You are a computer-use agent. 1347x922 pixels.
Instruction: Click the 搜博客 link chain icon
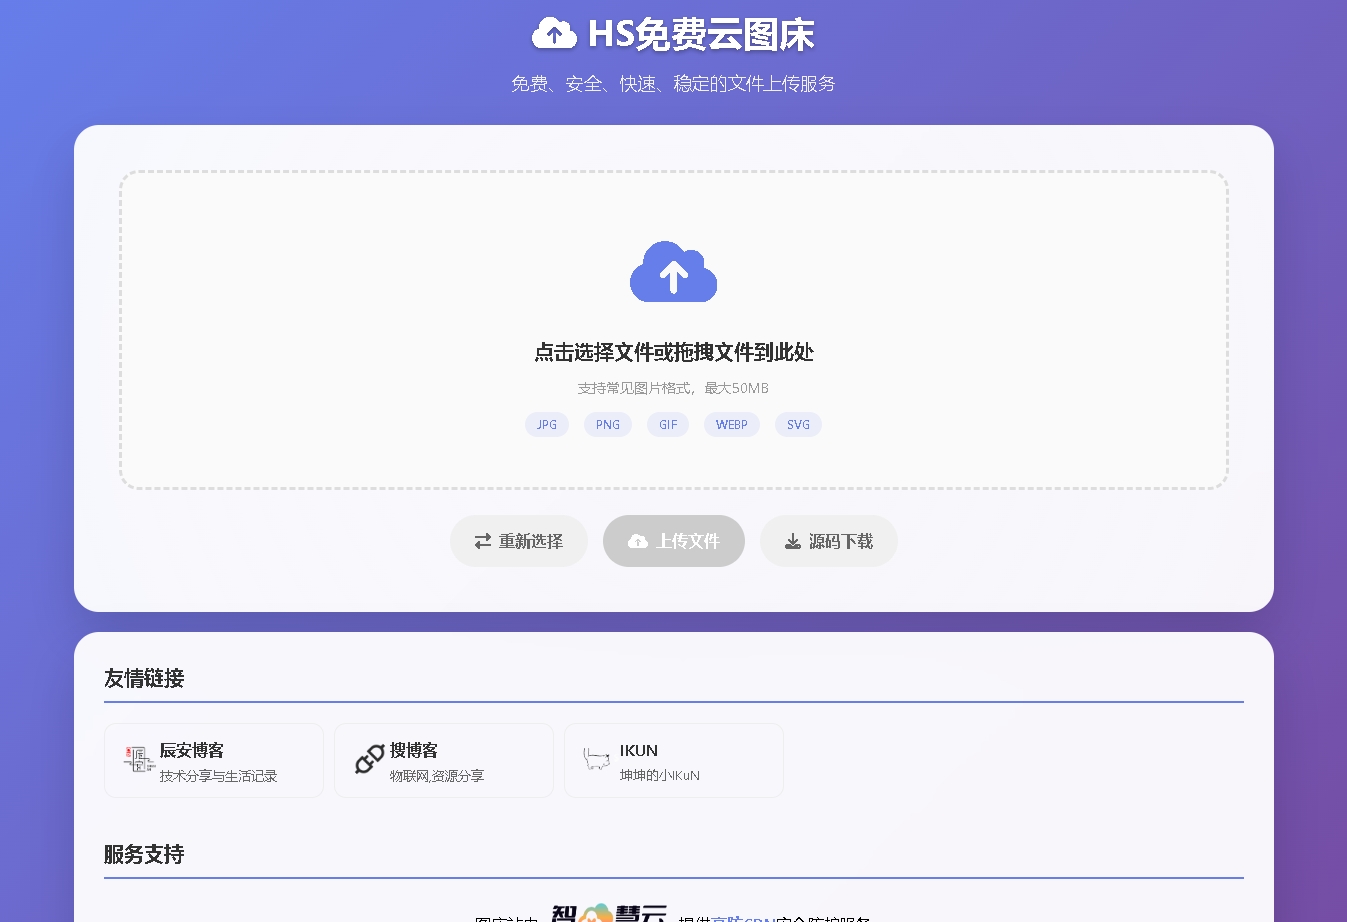pos(369,760)
